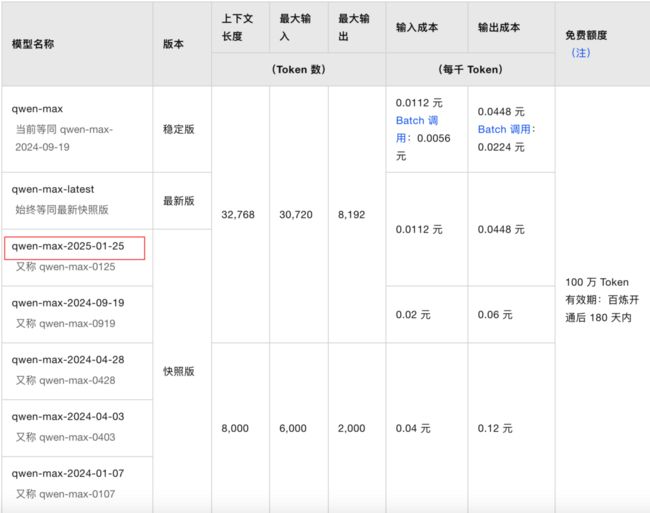The image size is (650, 513).
Task: Select the 快照版 version cell
Action: tap(179, 371)
